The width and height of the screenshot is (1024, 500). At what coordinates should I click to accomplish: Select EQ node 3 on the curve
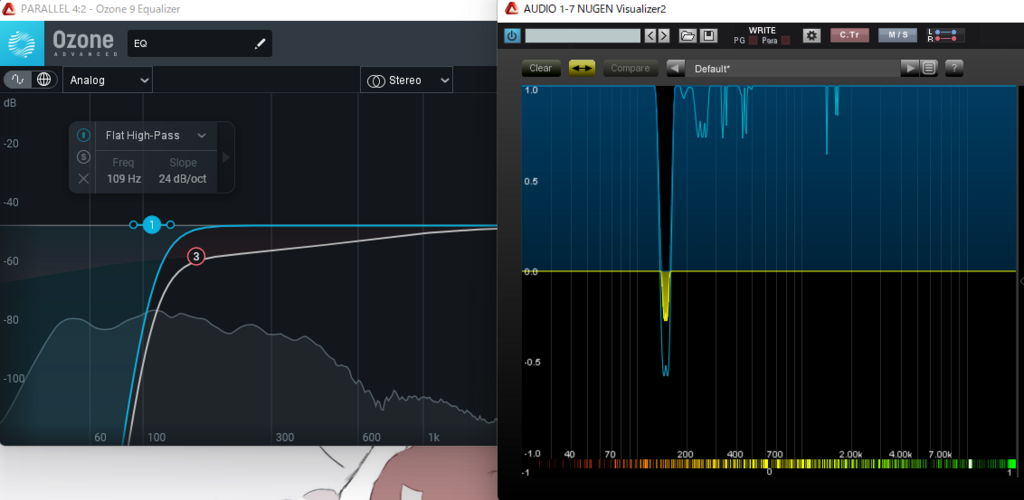pos(196,257)
